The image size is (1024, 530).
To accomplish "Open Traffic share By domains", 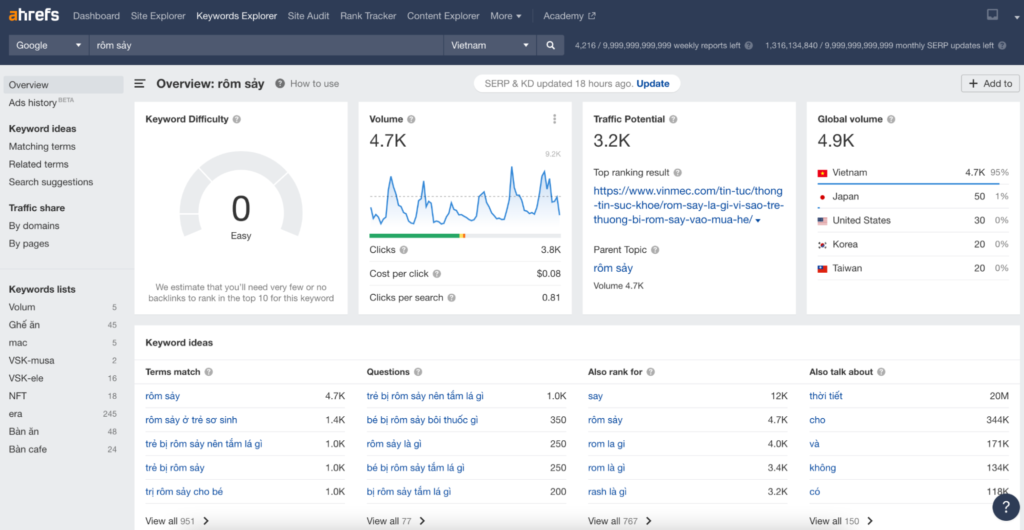I will [34, 226].
